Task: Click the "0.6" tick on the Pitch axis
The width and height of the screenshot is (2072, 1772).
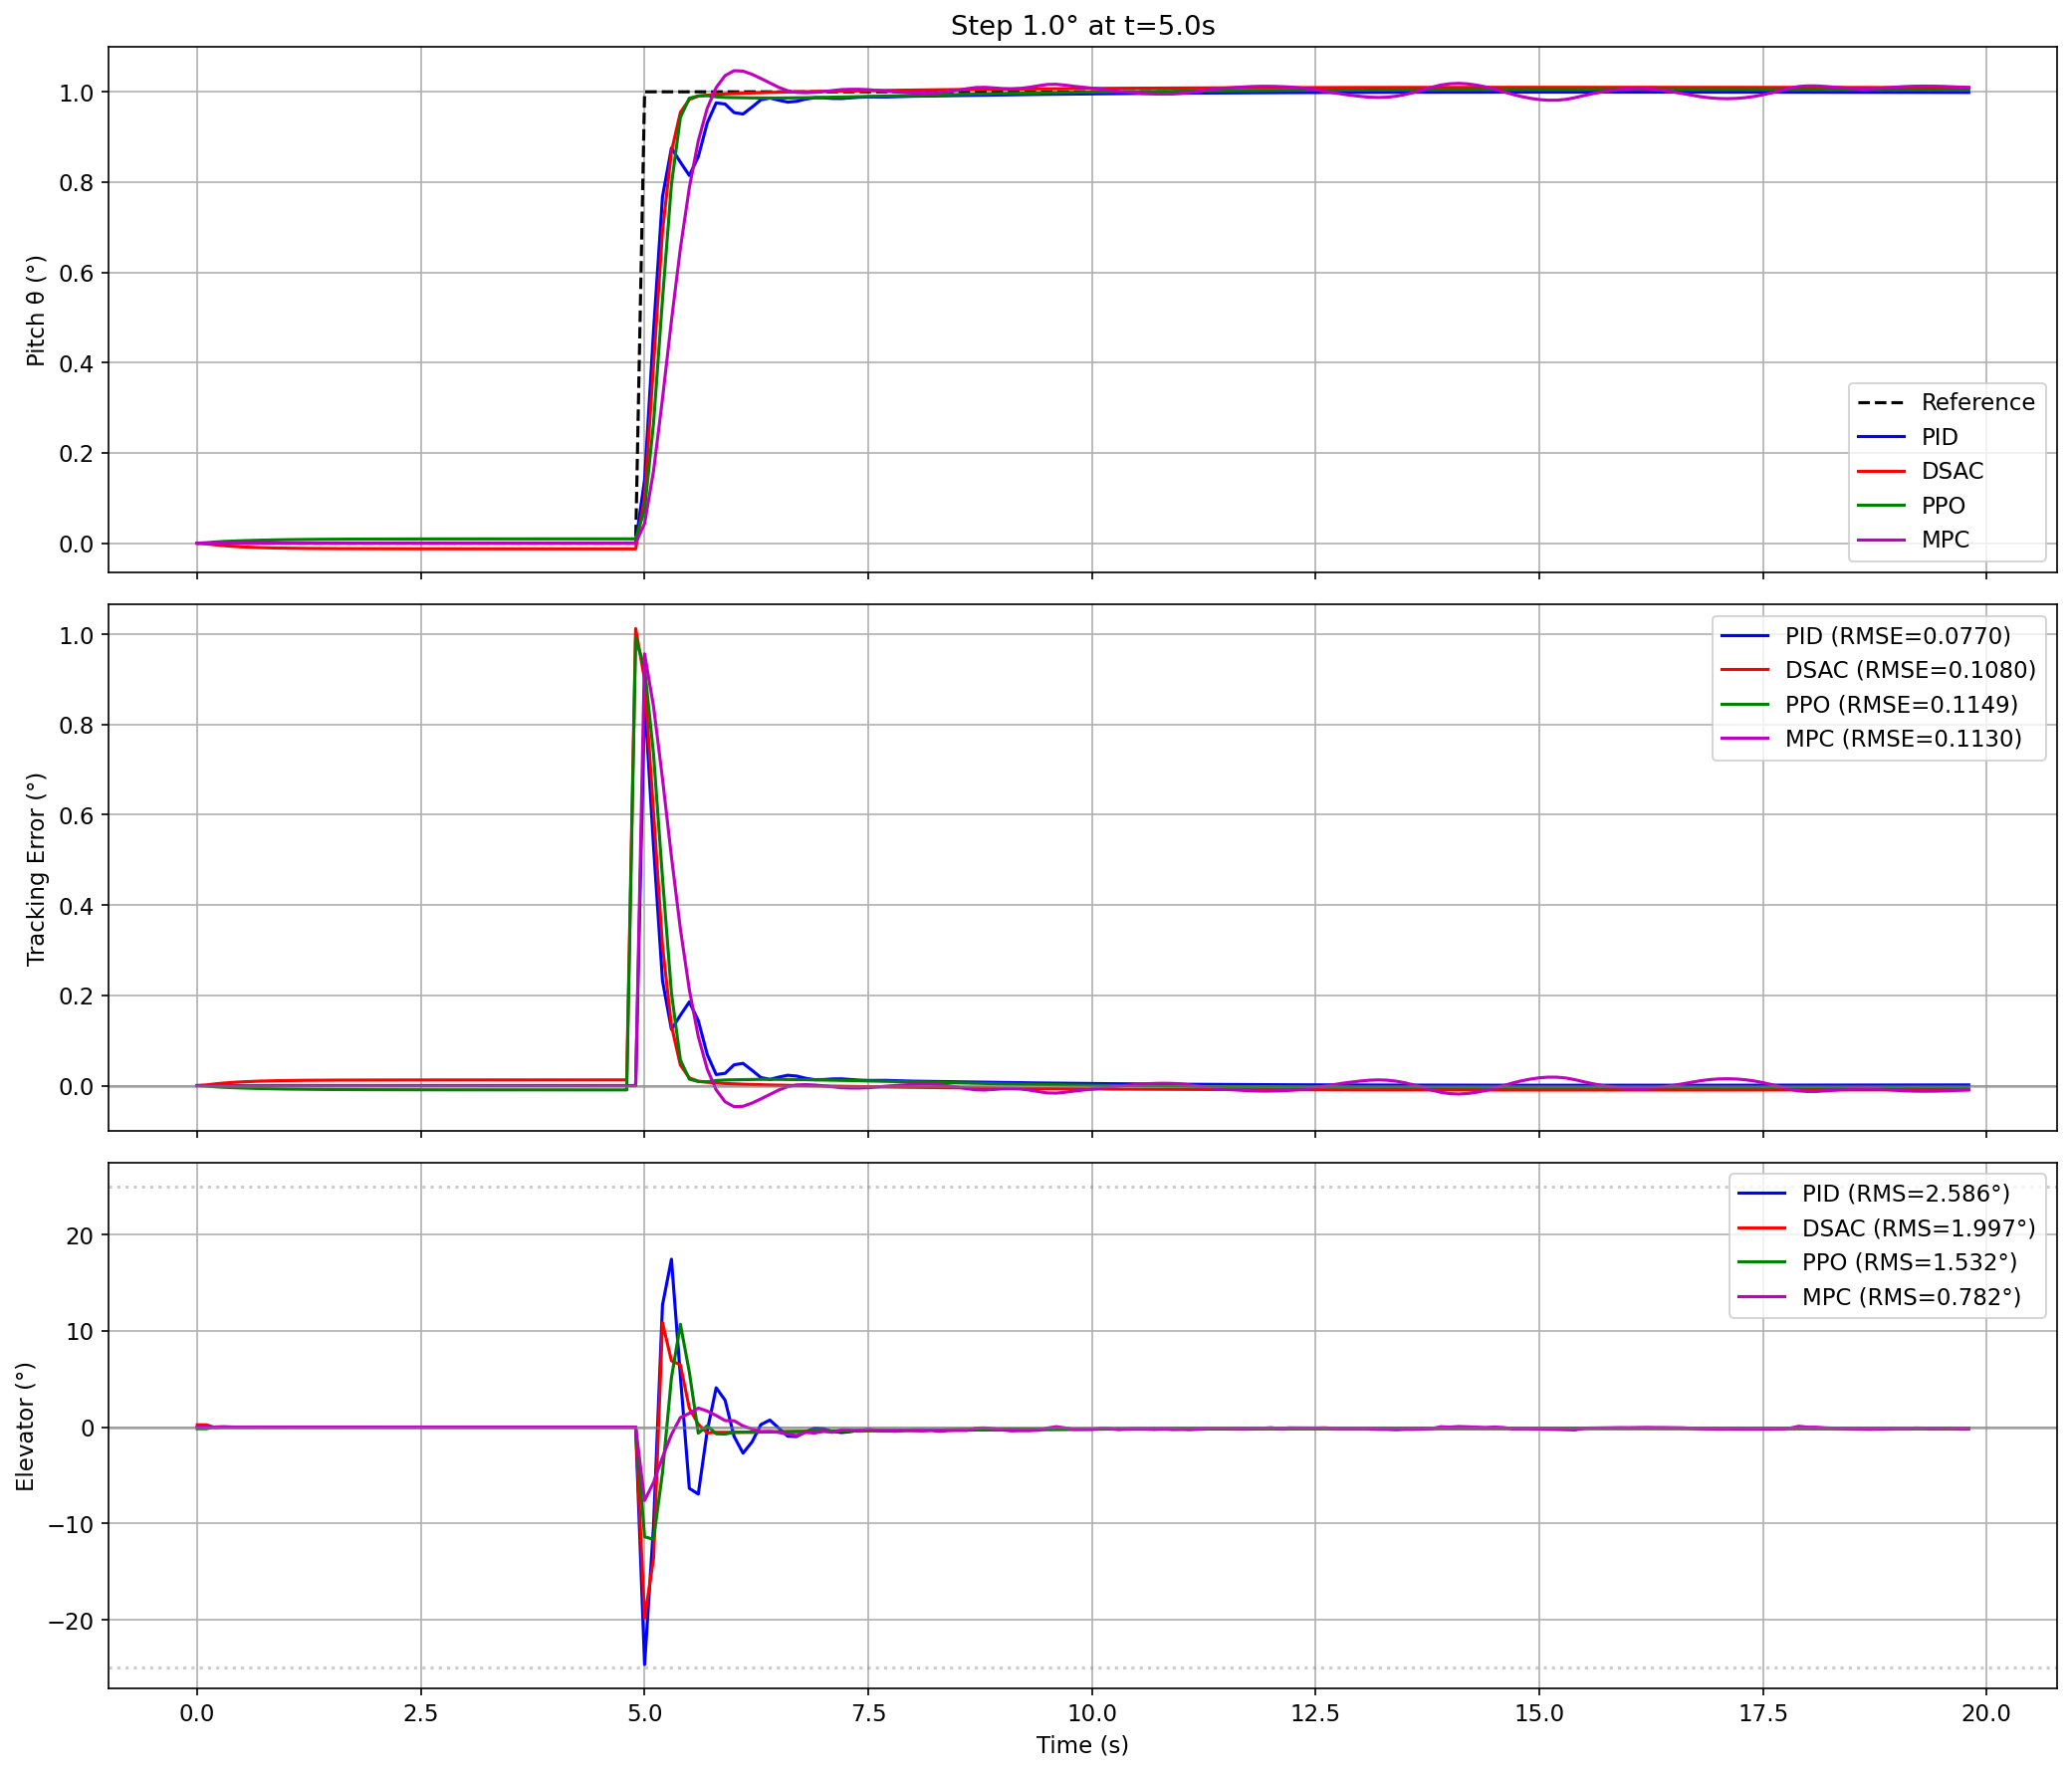Action: coord(77,273)
